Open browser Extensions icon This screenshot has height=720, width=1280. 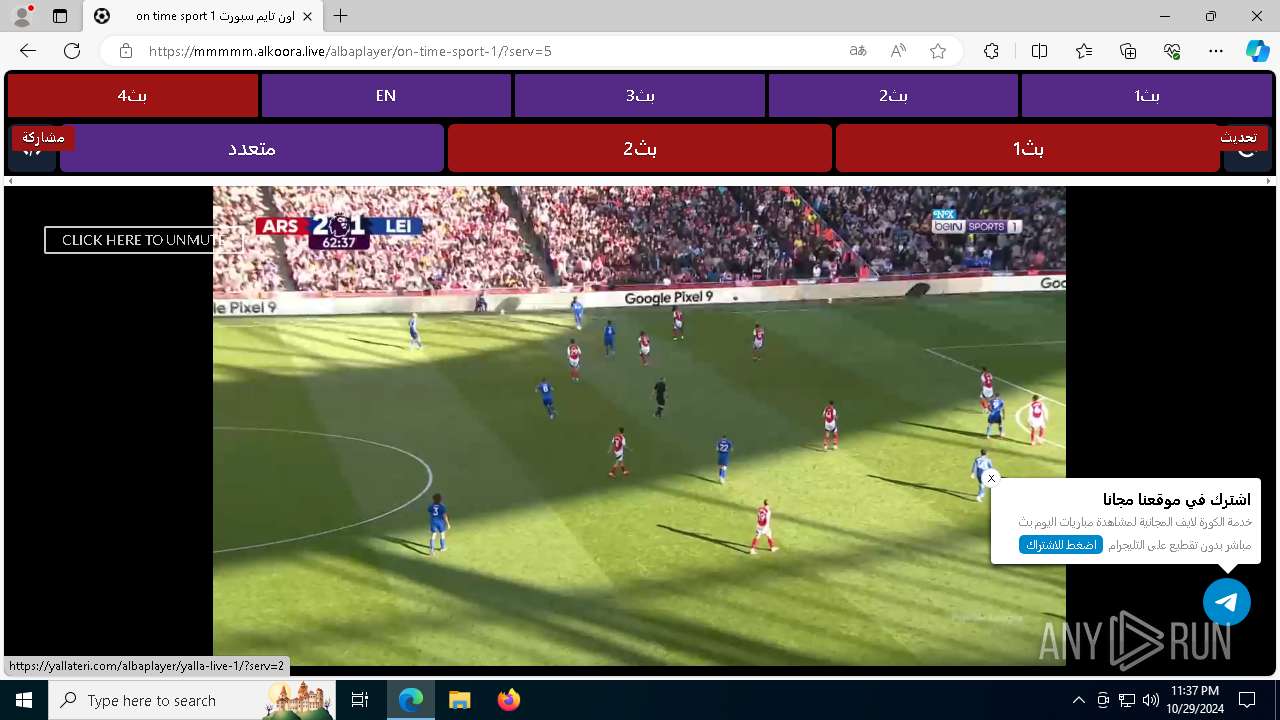[991, 51]
